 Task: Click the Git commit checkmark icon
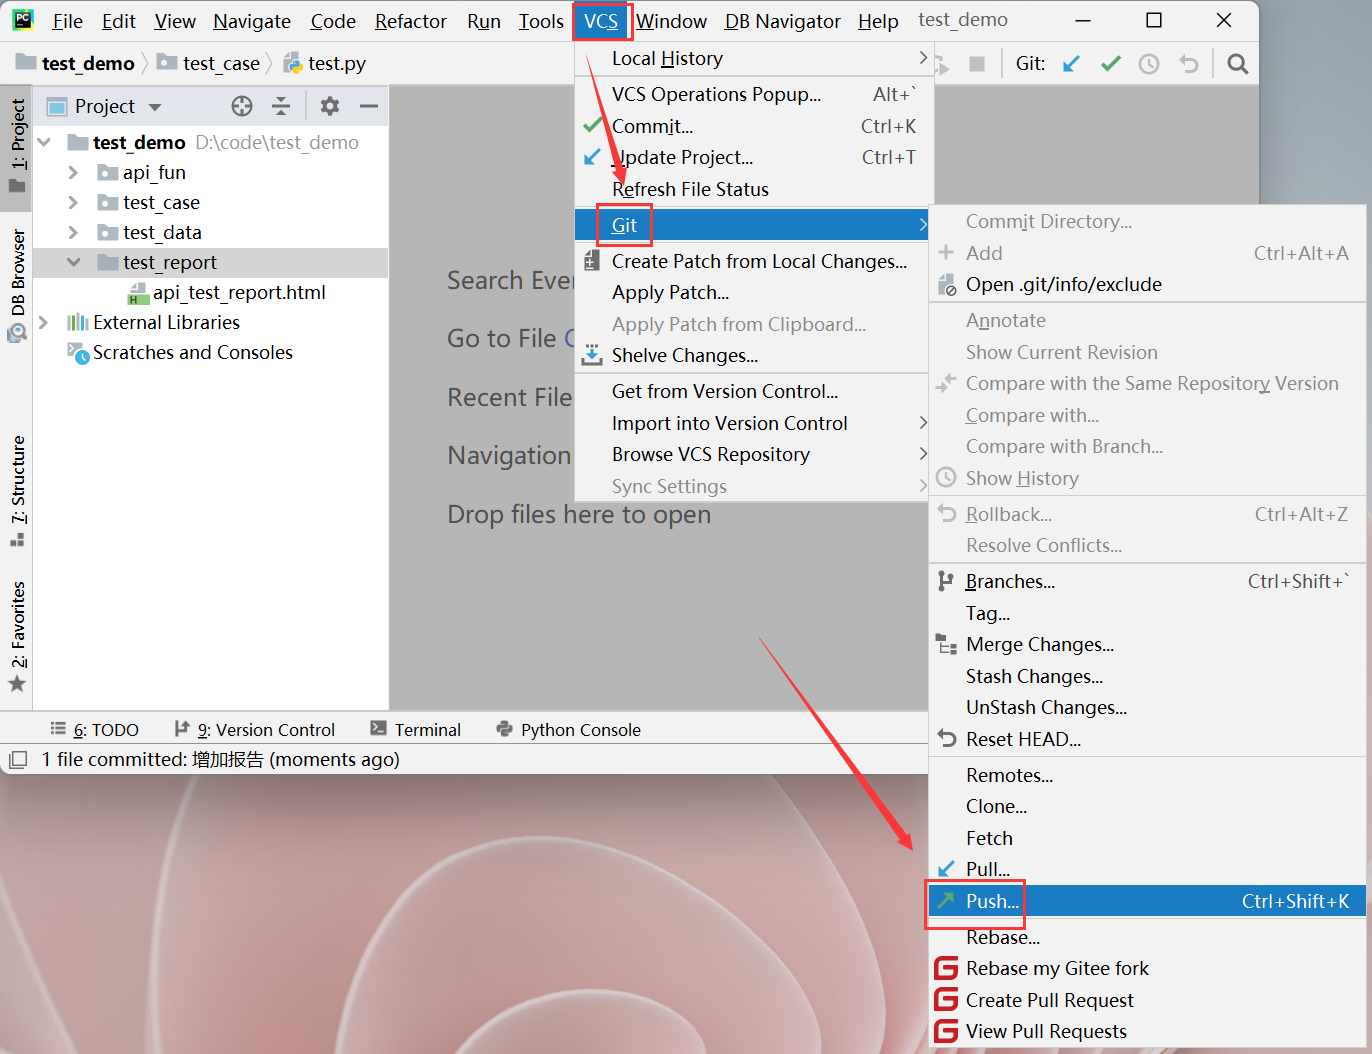point(1110,64)
